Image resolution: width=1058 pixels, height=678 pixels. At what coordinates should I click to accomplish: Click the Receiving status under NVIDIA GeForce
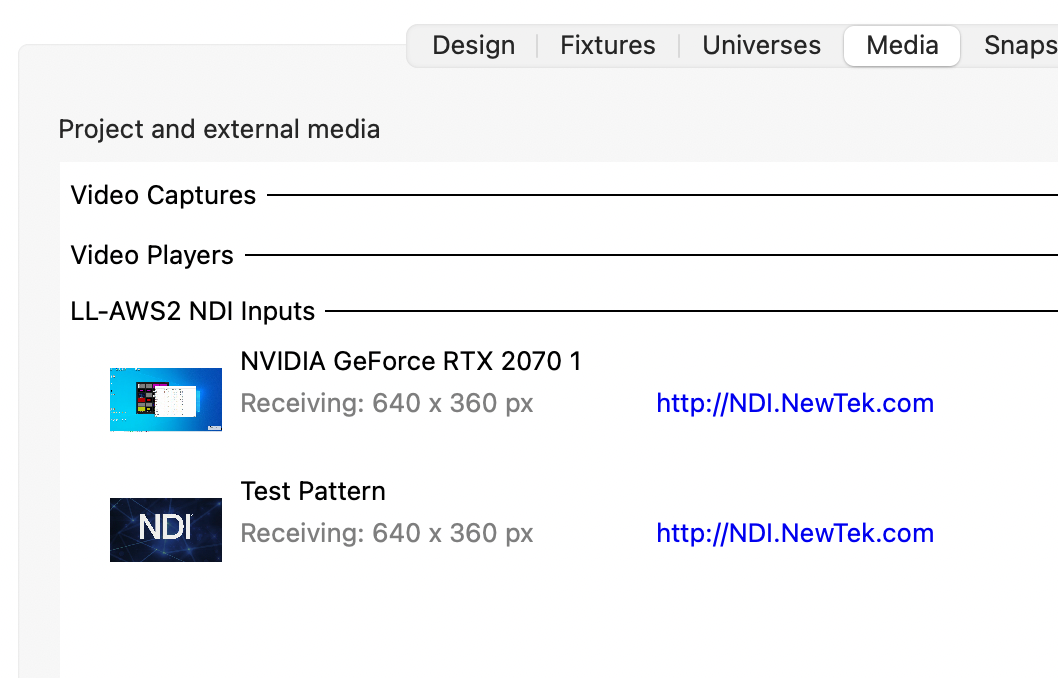(387, 403)
